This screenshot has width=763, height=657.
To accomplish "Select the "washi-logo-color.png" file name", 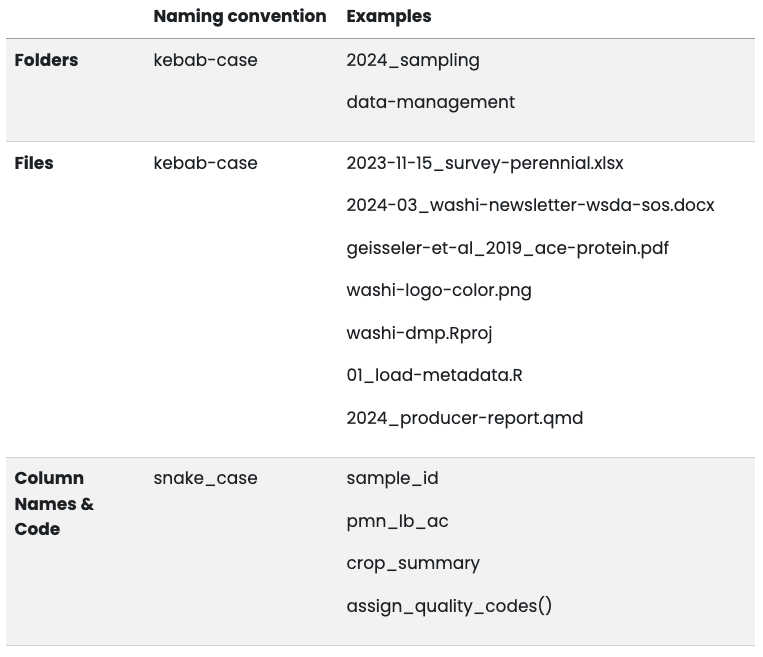I will [438, 290].
